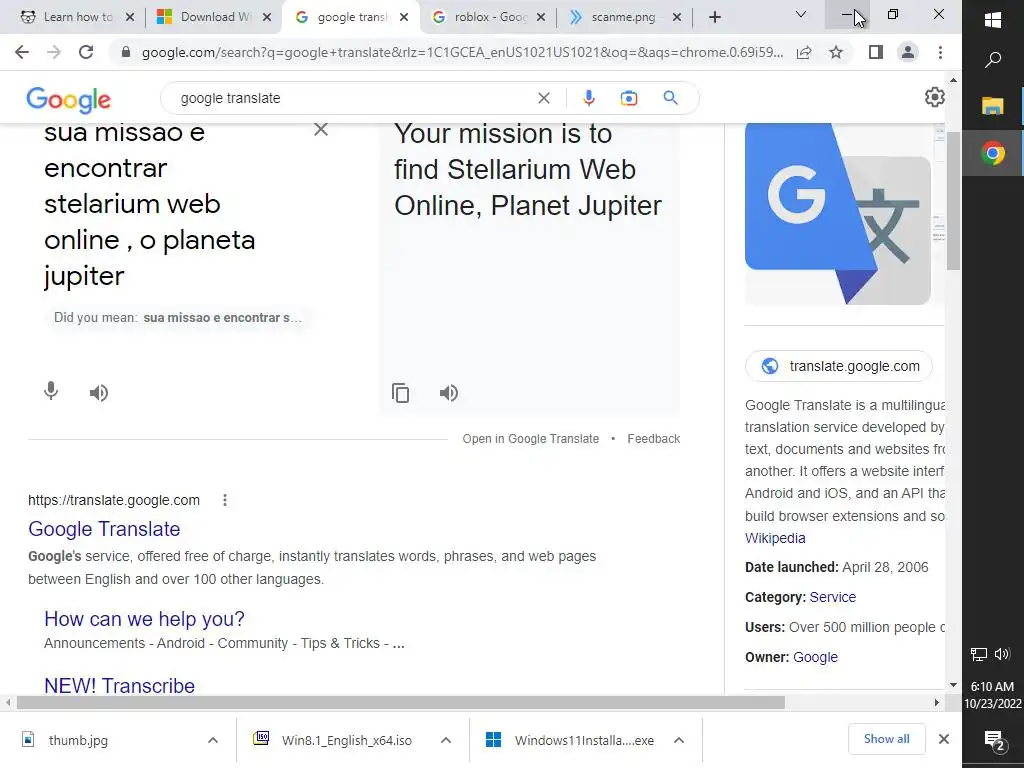Open Wikipedia link in knowledge panel
Screen dimensions: 1024x768
tap(775, 538)
